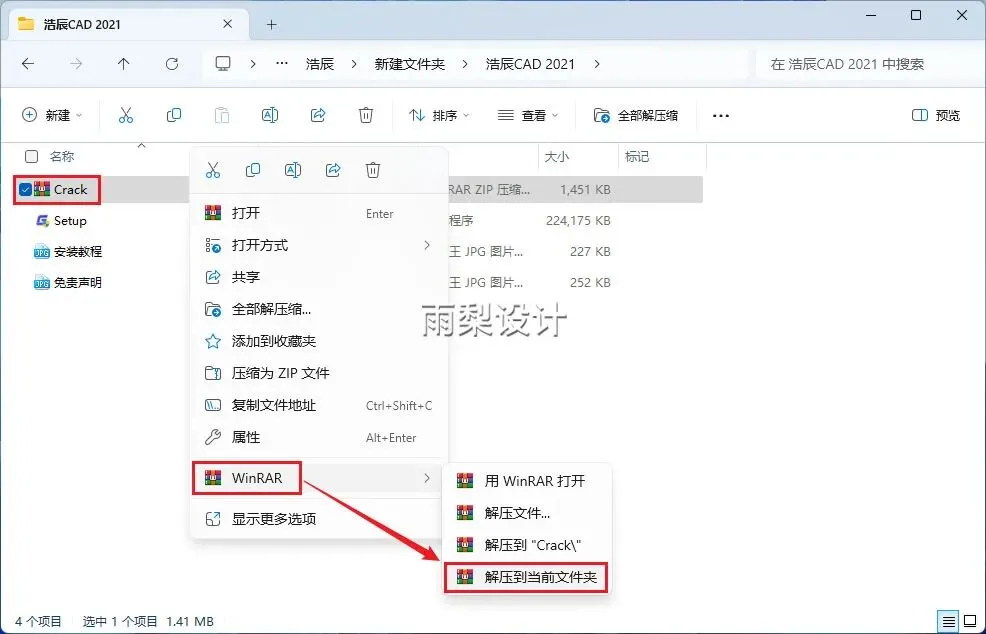Image resolution: width=986 pixels, height=634 pixels.
Task: Click the Copy icon in the context menu
Action: click(x=253, y=170)
